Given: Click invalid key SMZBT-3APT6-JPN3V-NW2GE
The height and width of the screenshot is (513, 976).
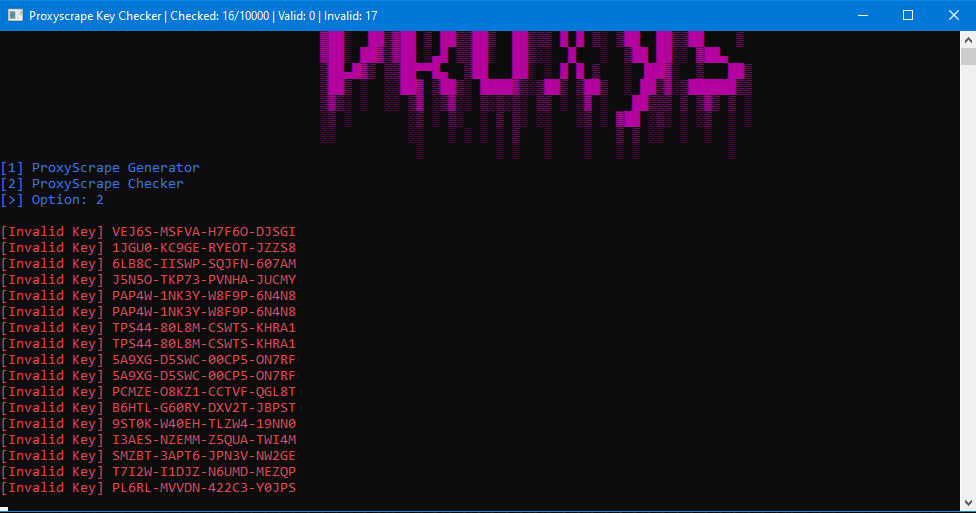Looking at the screenshot, I should [x=204, y=456].
